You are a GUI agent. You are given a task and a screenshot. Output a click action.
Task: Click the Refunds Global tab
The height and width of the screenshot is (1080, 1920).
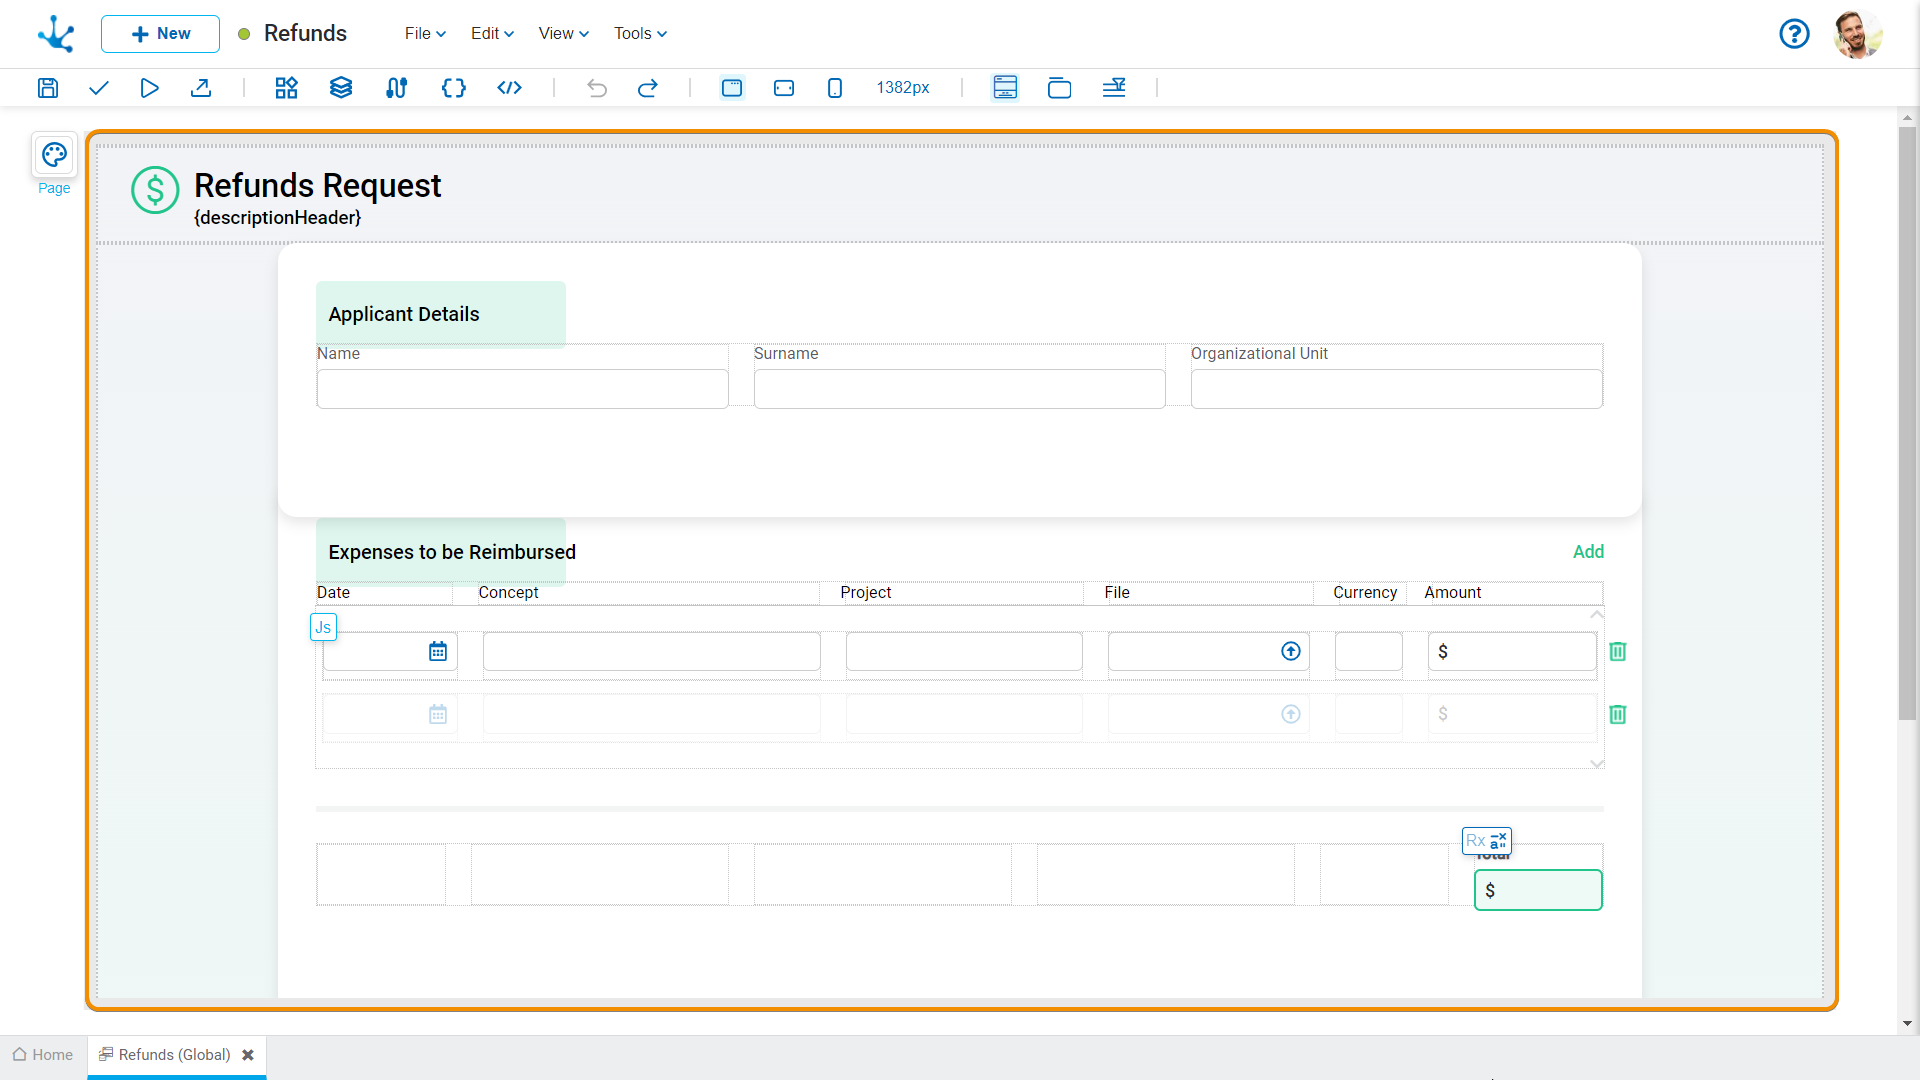pos(171,1054)
